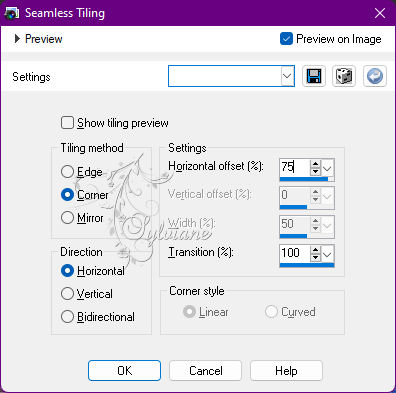Enable Show tiling preview checkbox
The width and height of the screenshot is (396, 393).
tap(67, 123)
